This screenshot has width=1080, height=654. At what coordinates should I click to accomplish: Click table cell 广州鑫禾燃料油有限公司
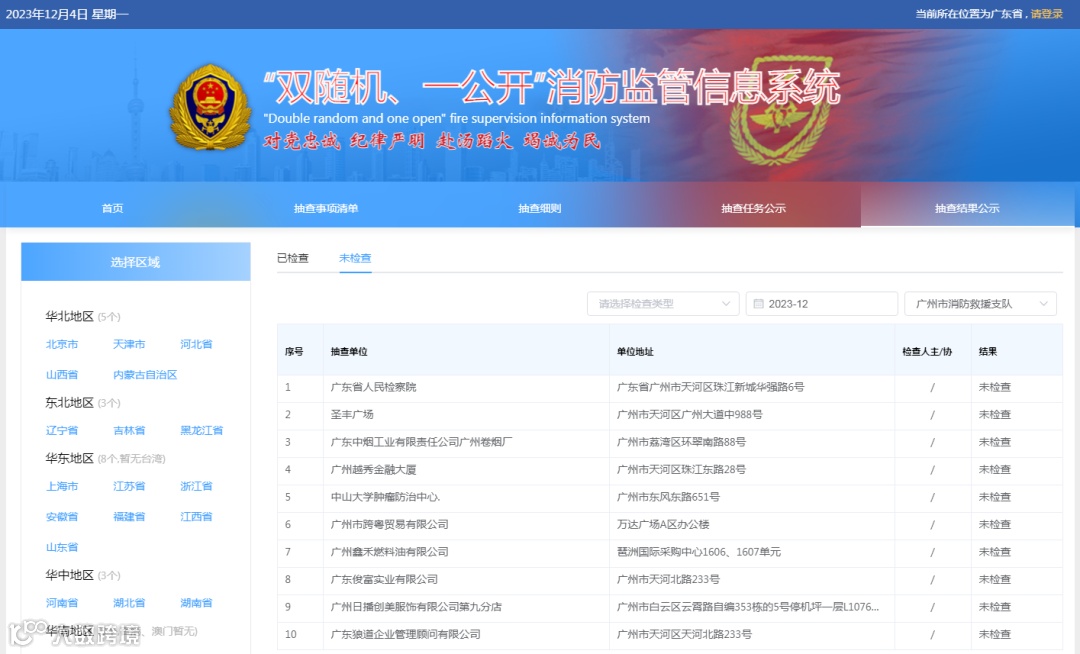pos(390,552)
